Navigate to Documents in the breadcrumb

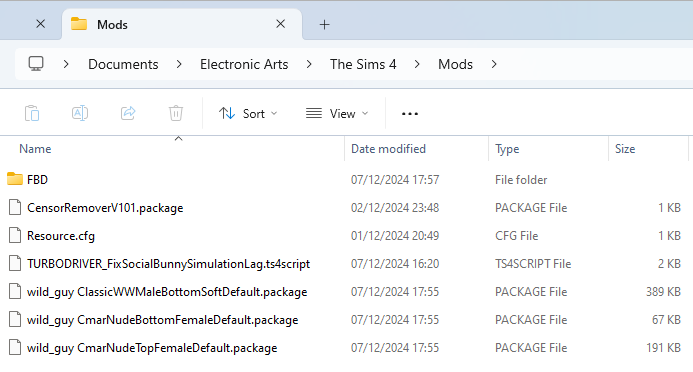(x=123, y=65)
